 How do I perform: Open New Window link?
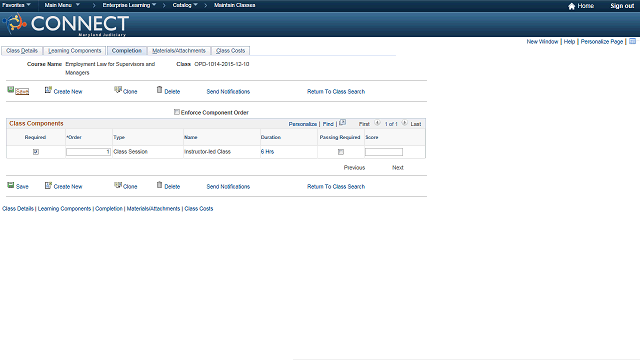click(x=542, y=42)
